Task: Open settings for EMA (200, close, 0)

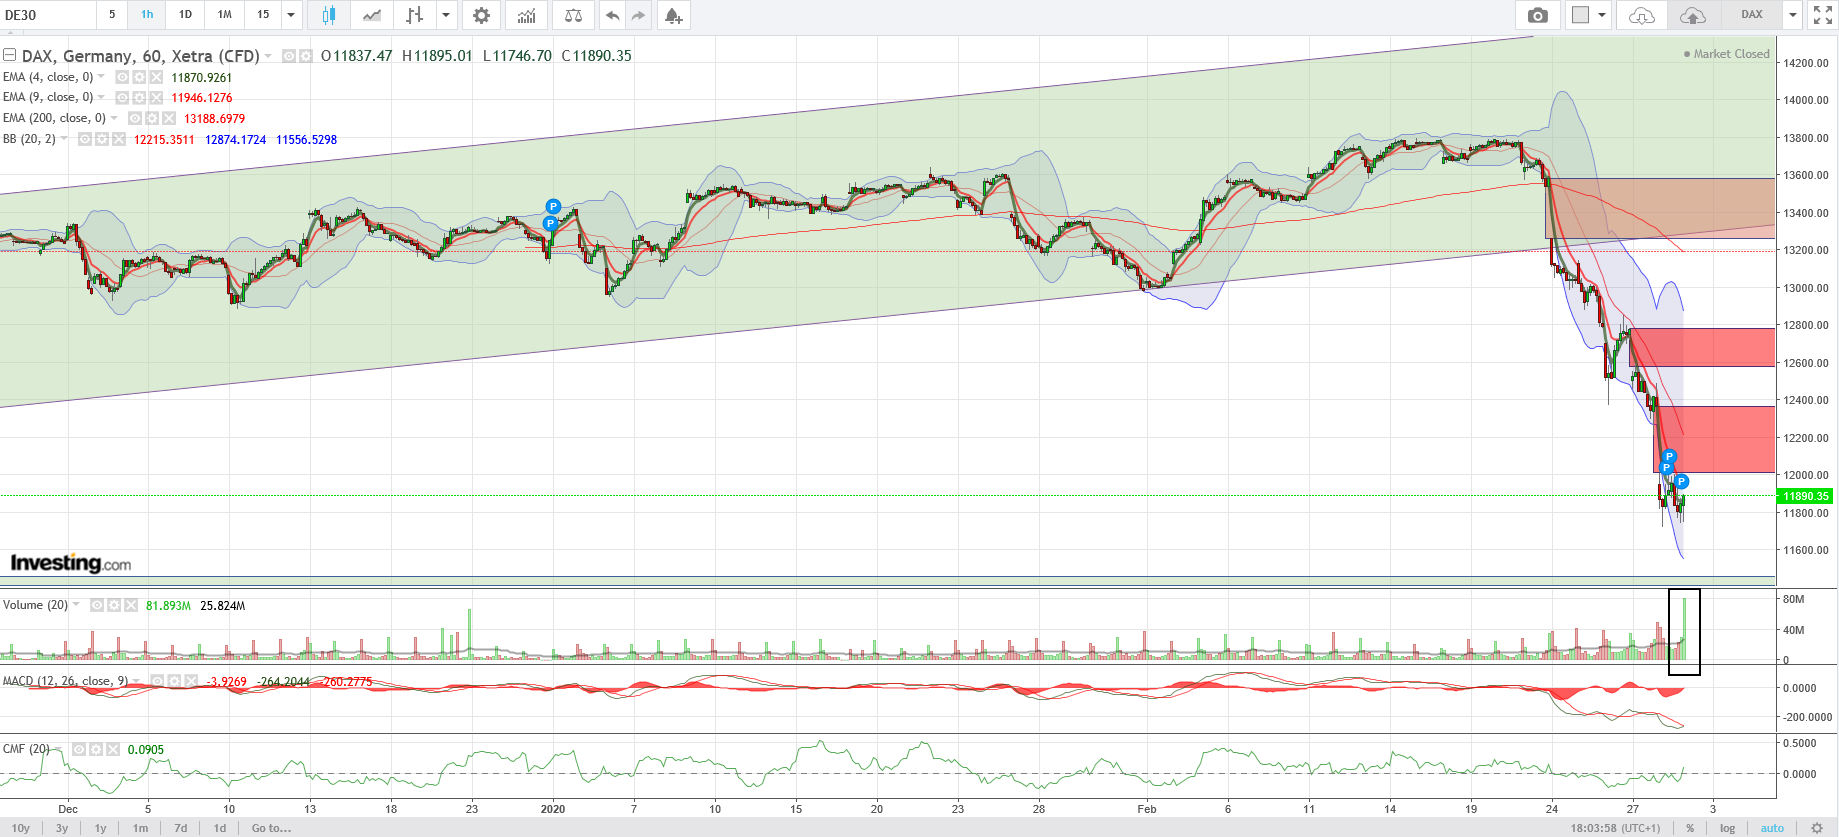Action: (x=153, y=118)
